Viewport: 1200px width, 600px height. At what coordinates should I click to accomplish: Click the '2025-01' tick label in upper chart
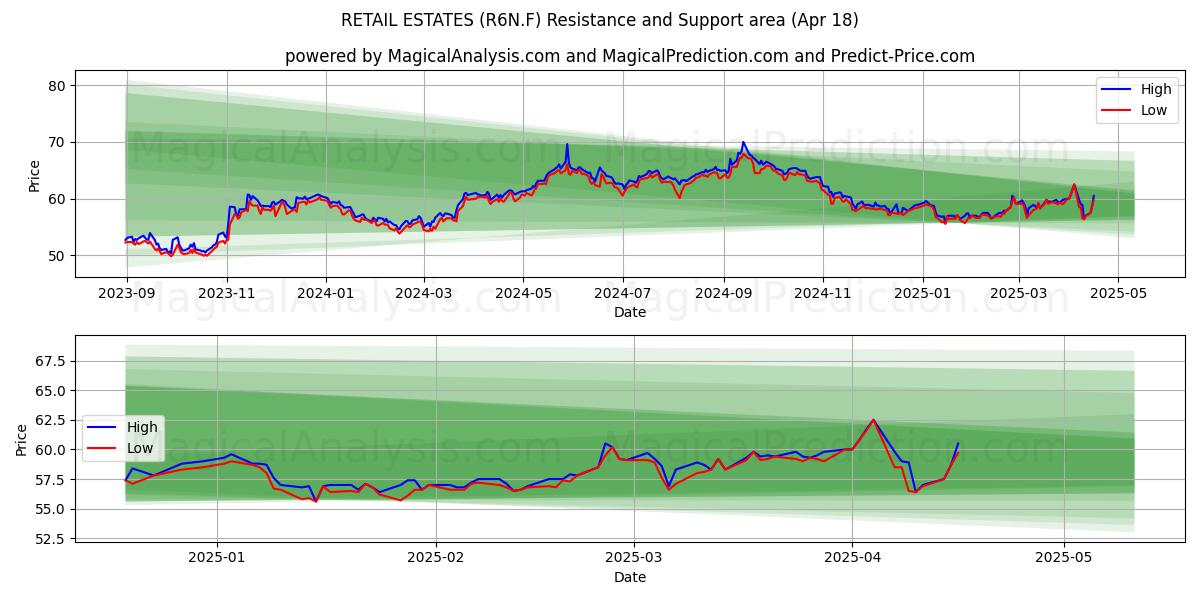922,294
